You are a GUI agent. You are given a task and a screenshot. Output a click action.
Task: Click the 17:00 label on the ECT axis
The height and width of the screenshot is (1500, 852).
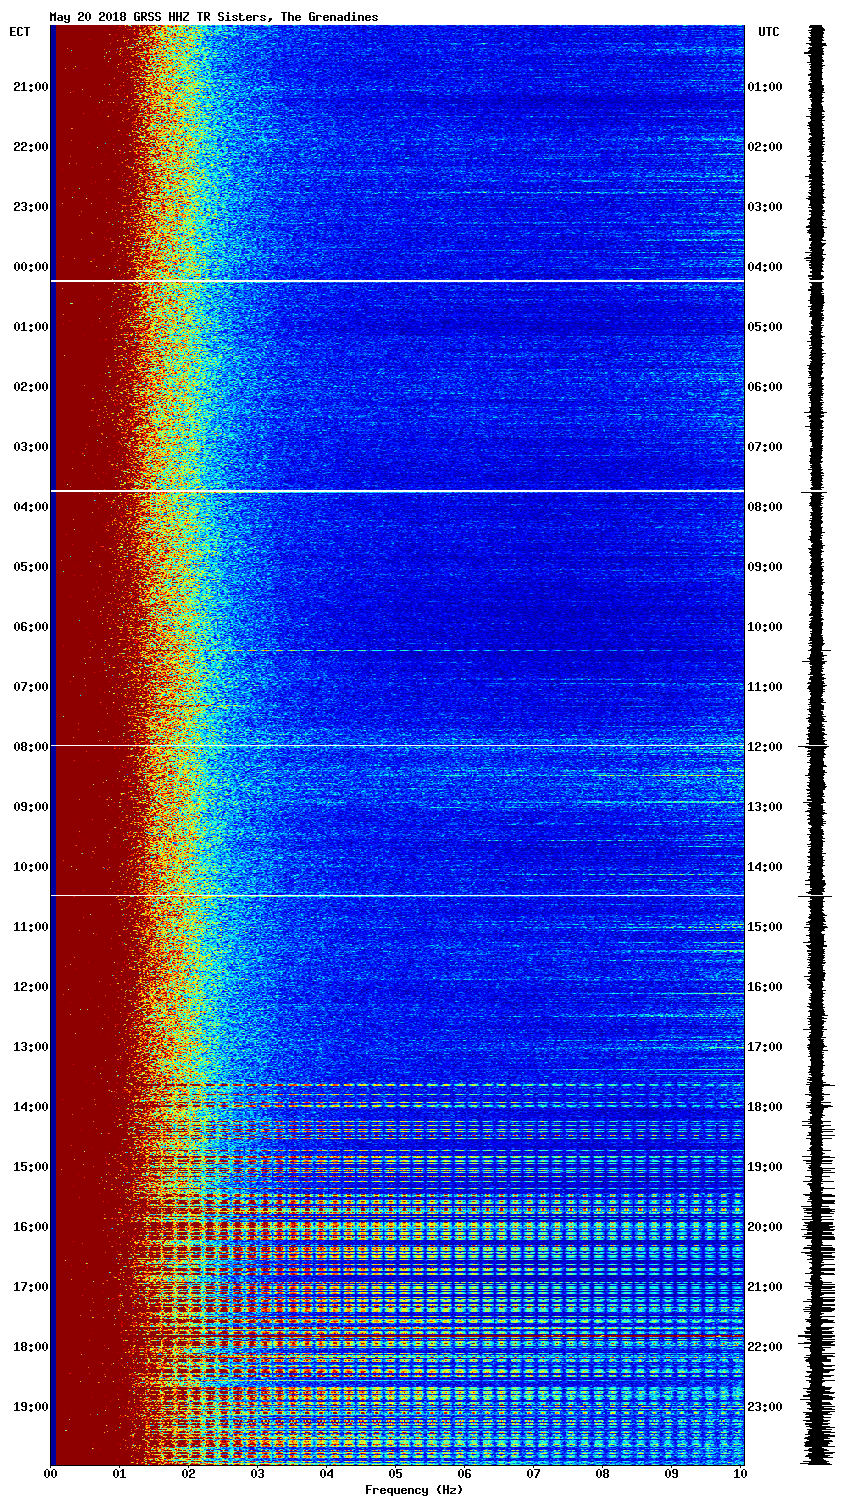(x=30, y=1287)
